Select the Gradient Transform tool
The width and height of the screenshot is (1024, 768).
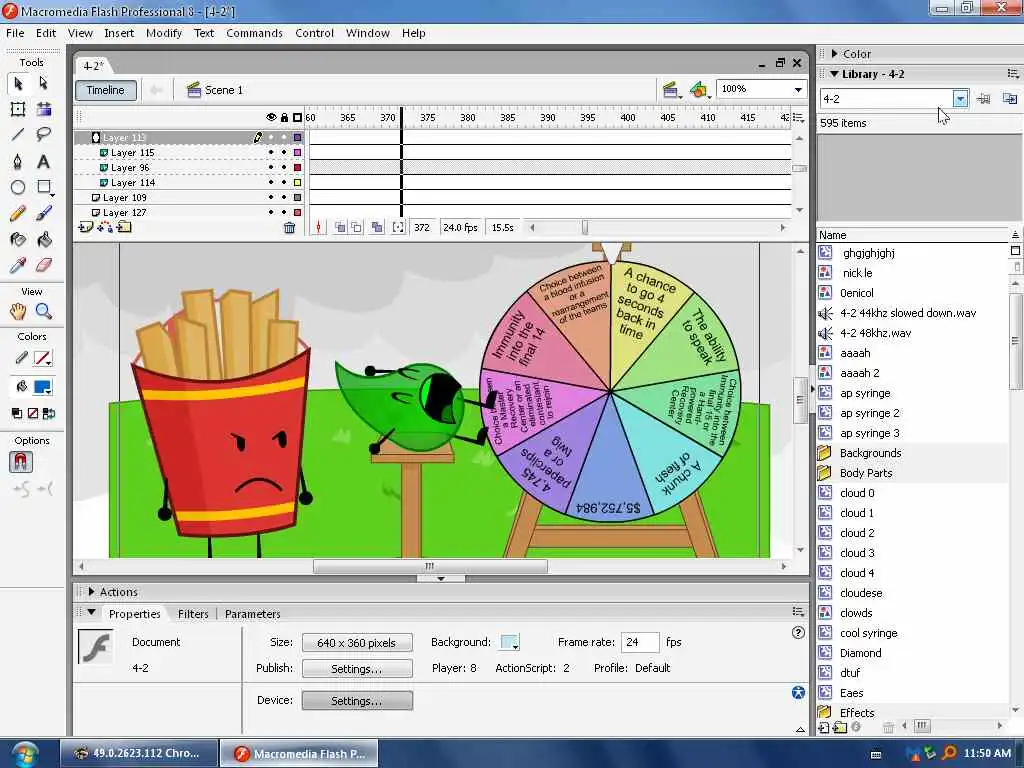pyautogui.click(x=44, y=109)
